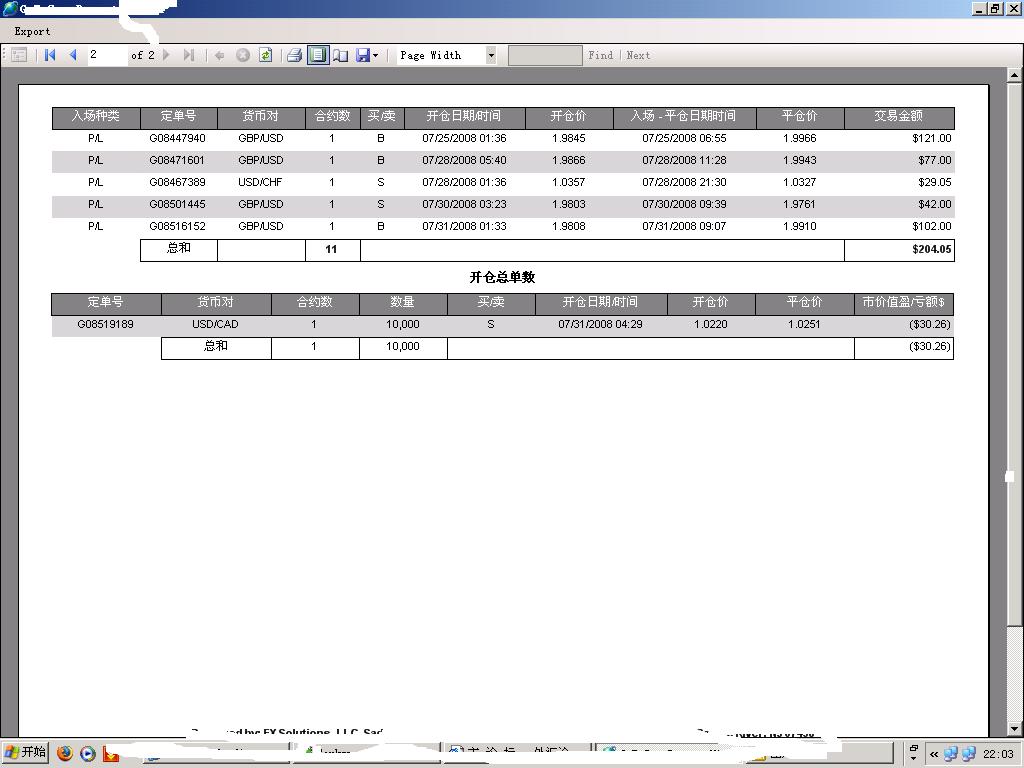Screen dimensions: 1024x768
Task: Click the 开仓总单数 section heading
Action: [x=502, y=278]
